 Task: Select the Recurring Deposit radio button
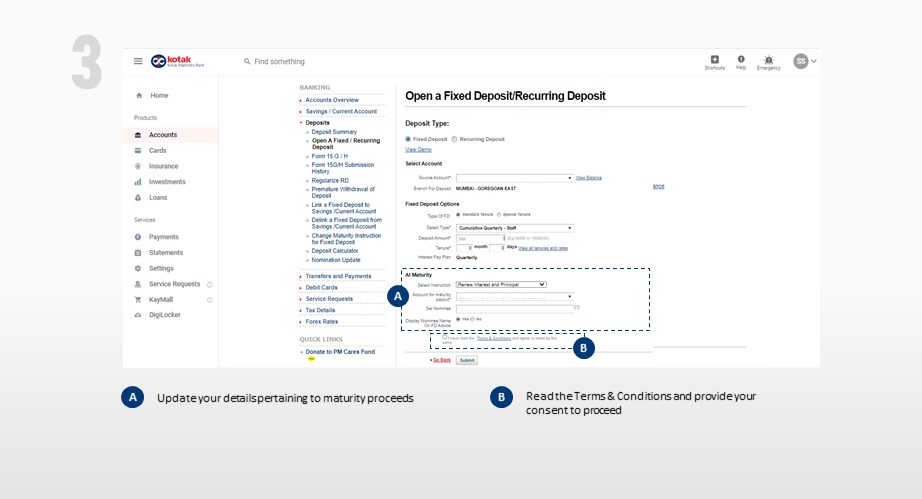(x=455, y=139)
